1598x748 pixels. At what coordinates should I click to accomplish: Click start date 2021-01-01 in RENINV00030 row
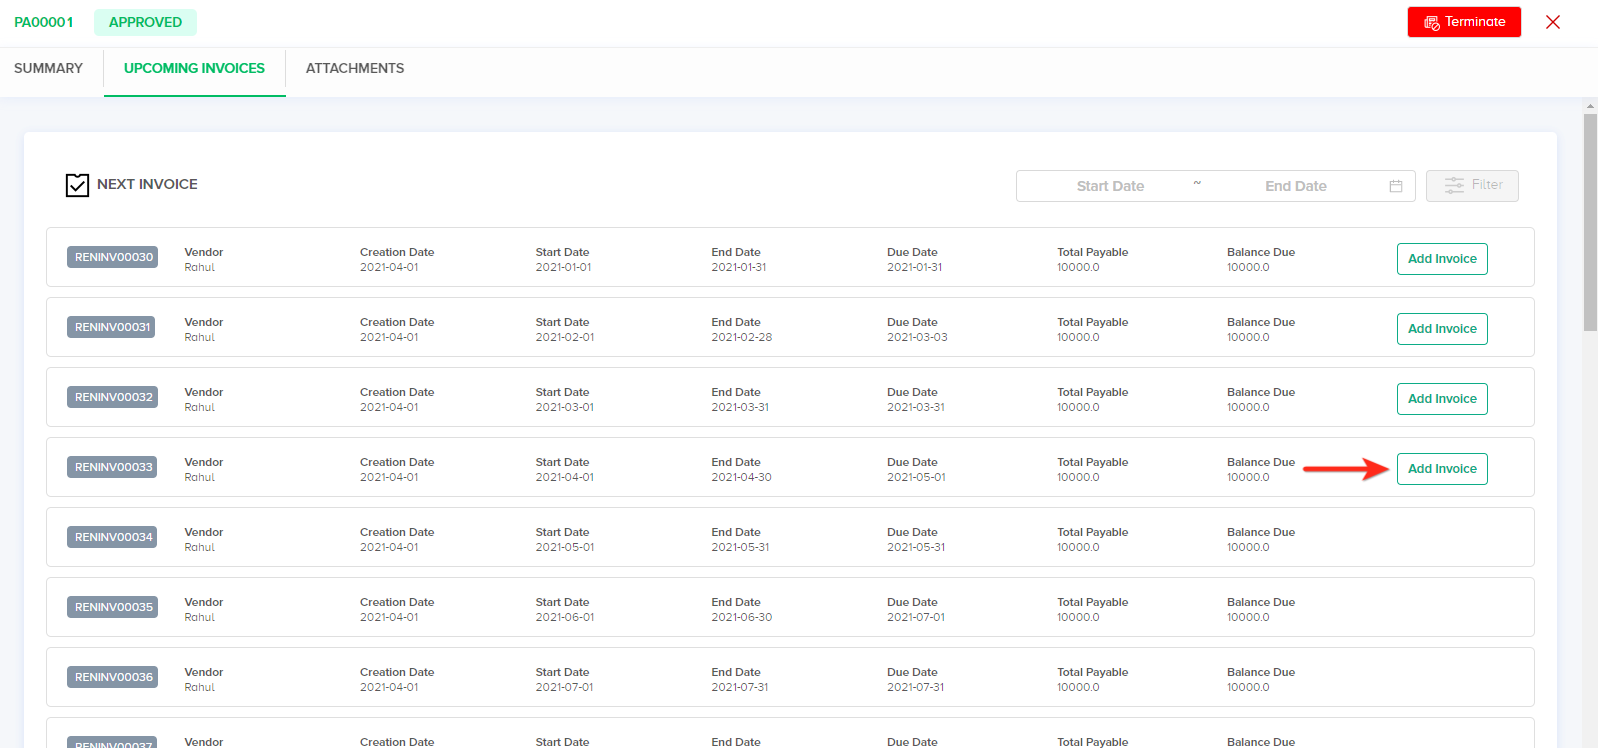[x=563, y=267]
